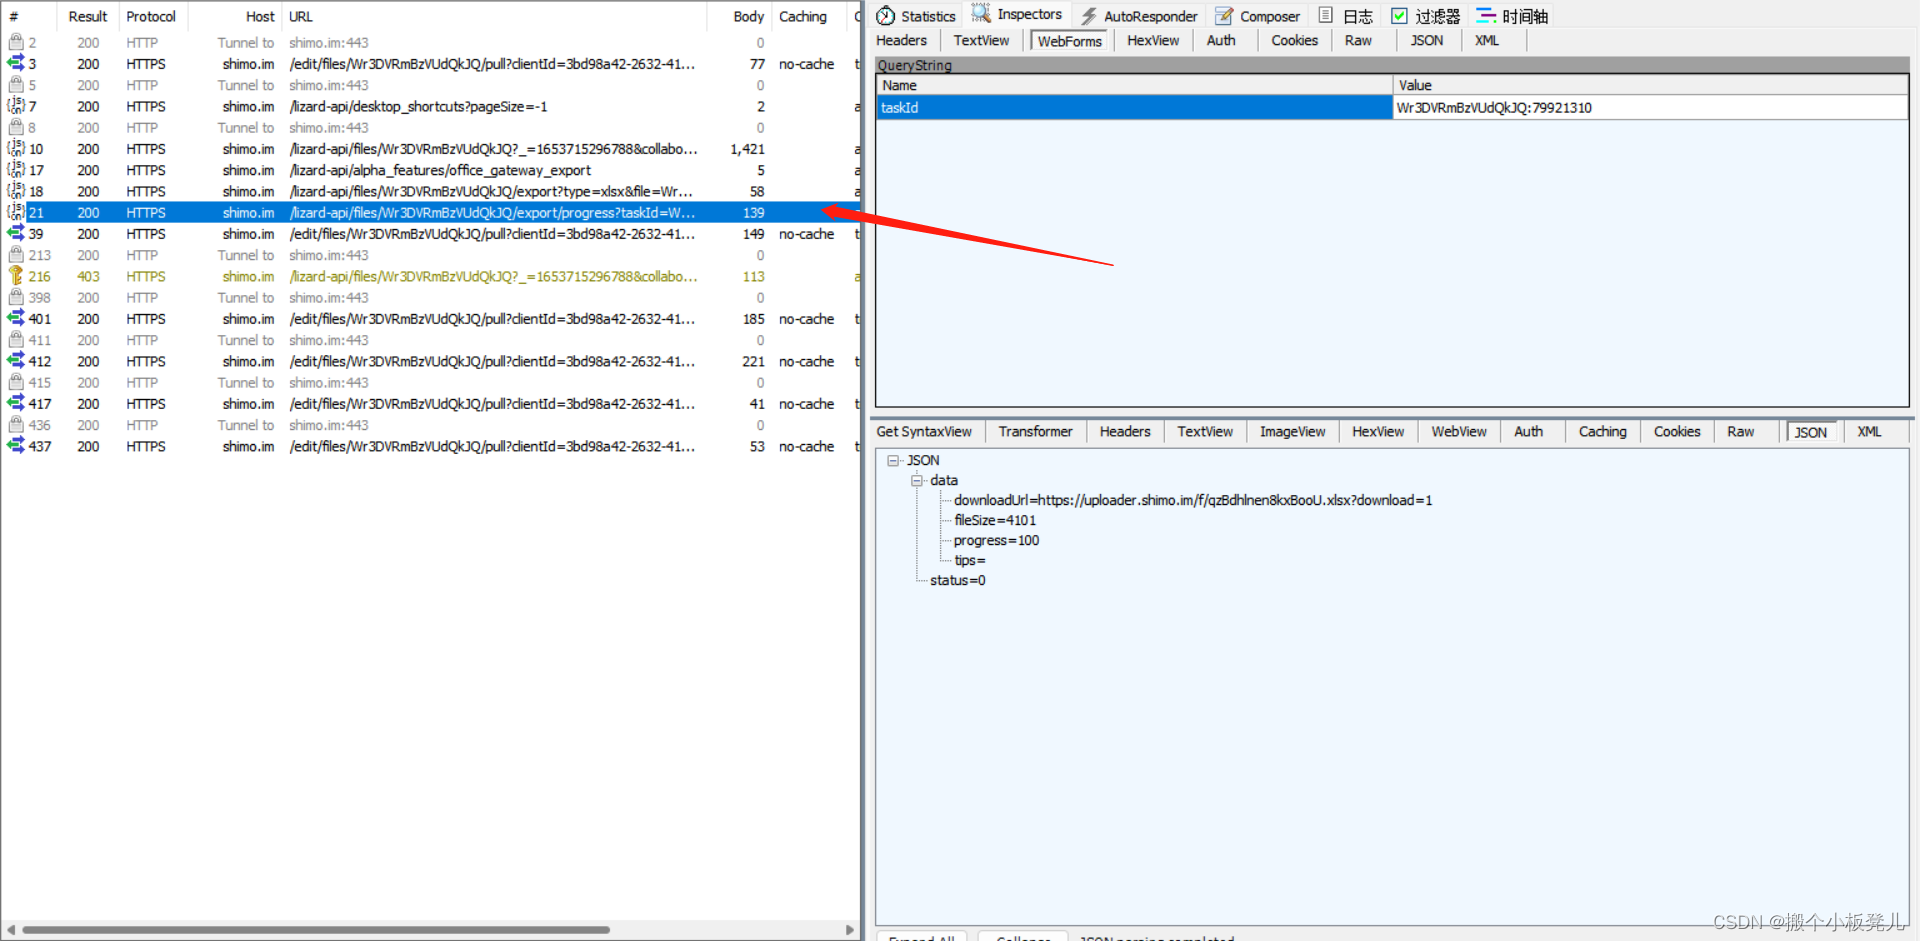Click the arrows icon of session 401
This screenshot has height=941, width=1920.
coord(16,318)
